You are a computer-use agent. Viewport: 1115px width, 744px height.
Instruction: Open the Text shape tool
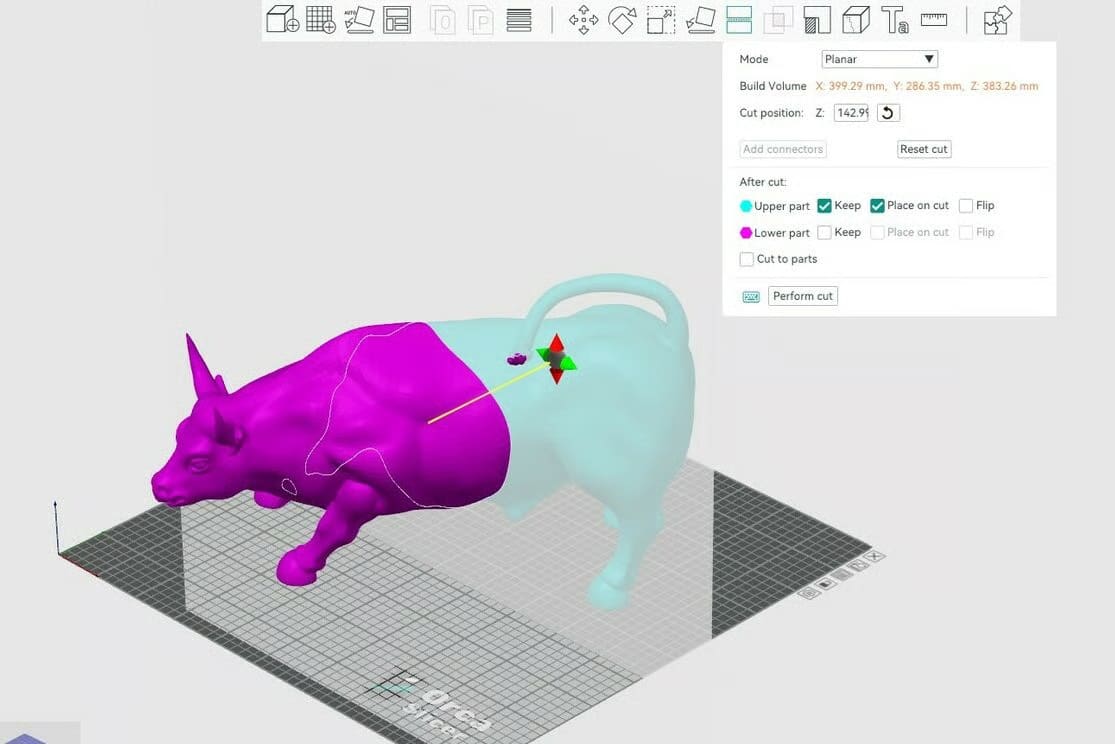(894, 20)
